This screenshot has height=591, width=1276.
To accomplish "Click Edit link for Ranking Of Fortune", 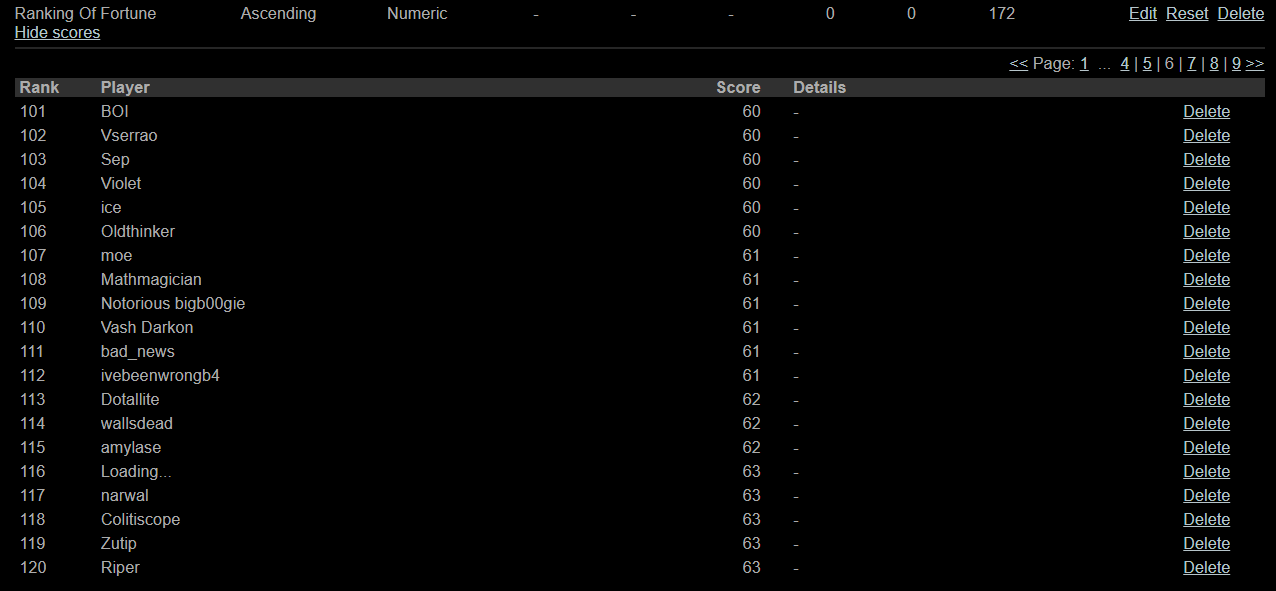I will coord(1143,14).
